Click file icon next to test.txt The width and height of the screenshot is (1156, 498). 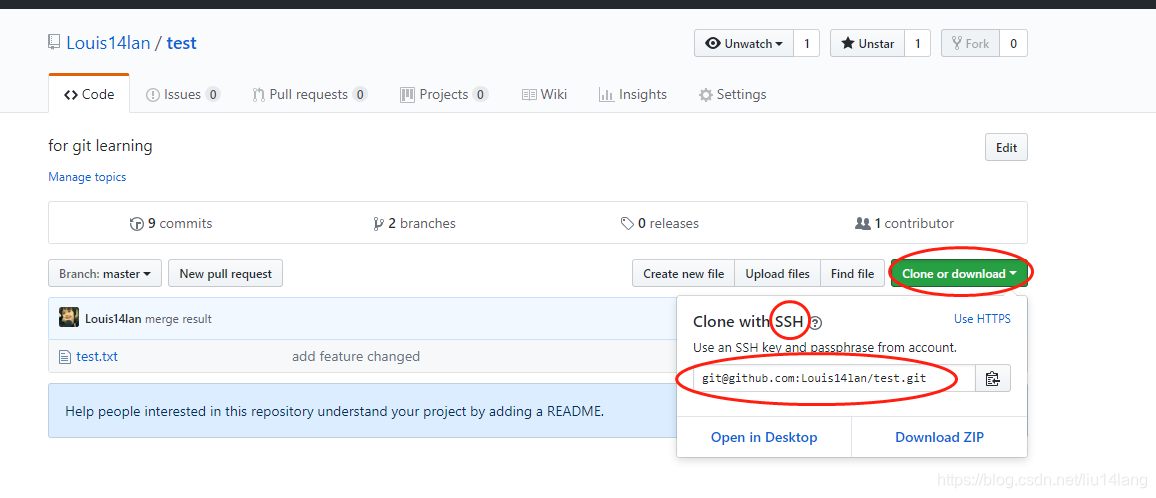pyautogui.click(x=65, y=357)
